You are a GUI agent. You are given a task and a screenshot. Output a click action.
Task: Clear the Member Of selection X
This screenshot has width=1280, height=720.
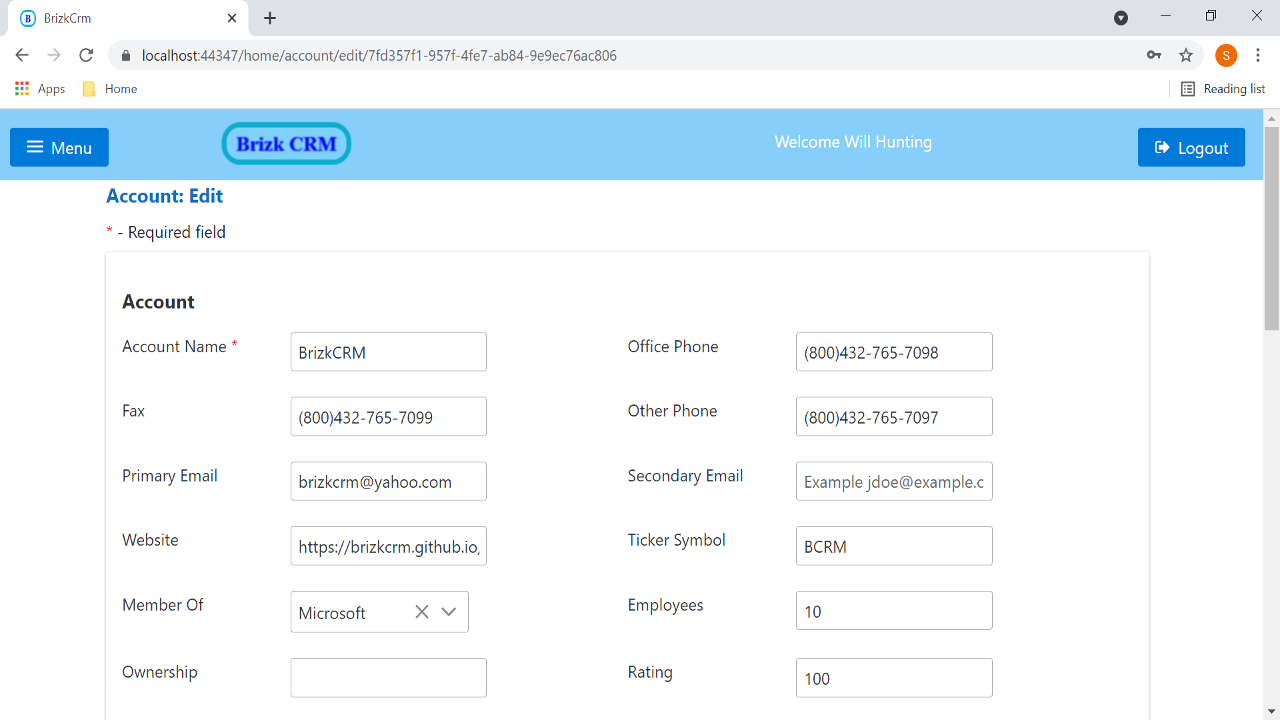pos(422,612)
